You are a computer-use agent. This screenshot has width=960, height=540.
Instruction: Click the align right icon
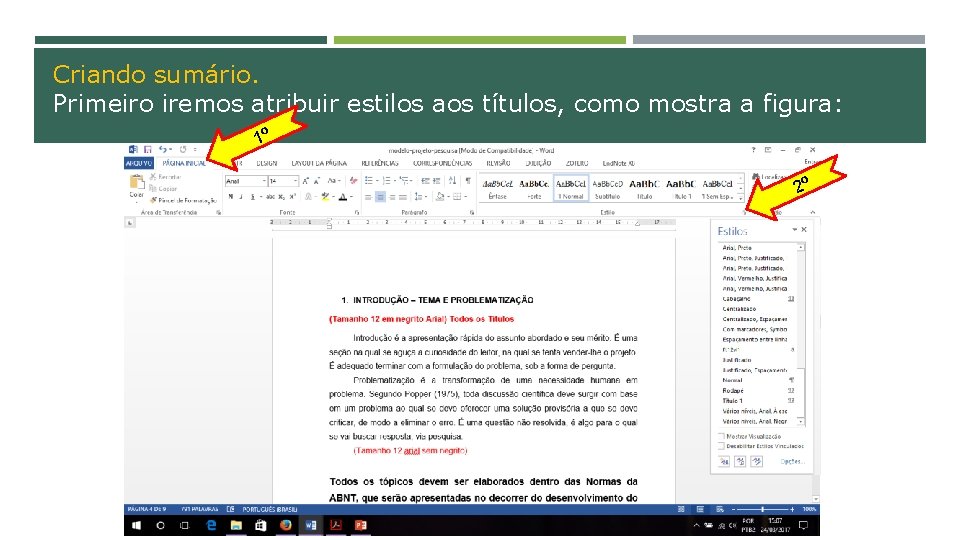coord(392,197)
